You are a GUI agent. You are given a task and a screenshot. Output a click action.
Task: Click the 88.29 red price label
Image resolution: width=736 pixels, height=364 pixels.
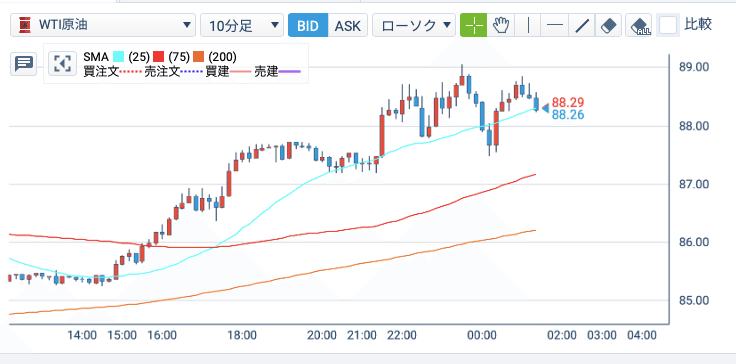[568, 102]
